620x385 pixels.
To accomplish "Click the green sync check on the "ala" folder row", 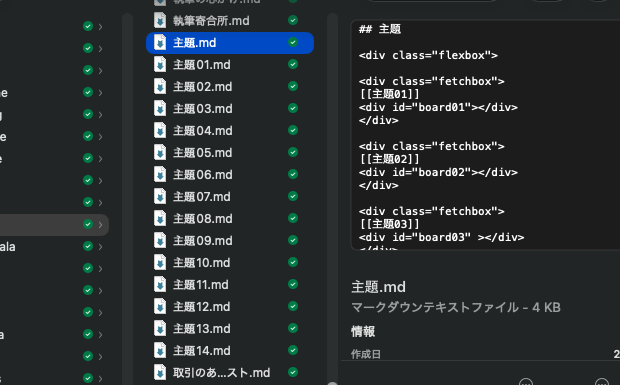I will [x=88, y=246].
